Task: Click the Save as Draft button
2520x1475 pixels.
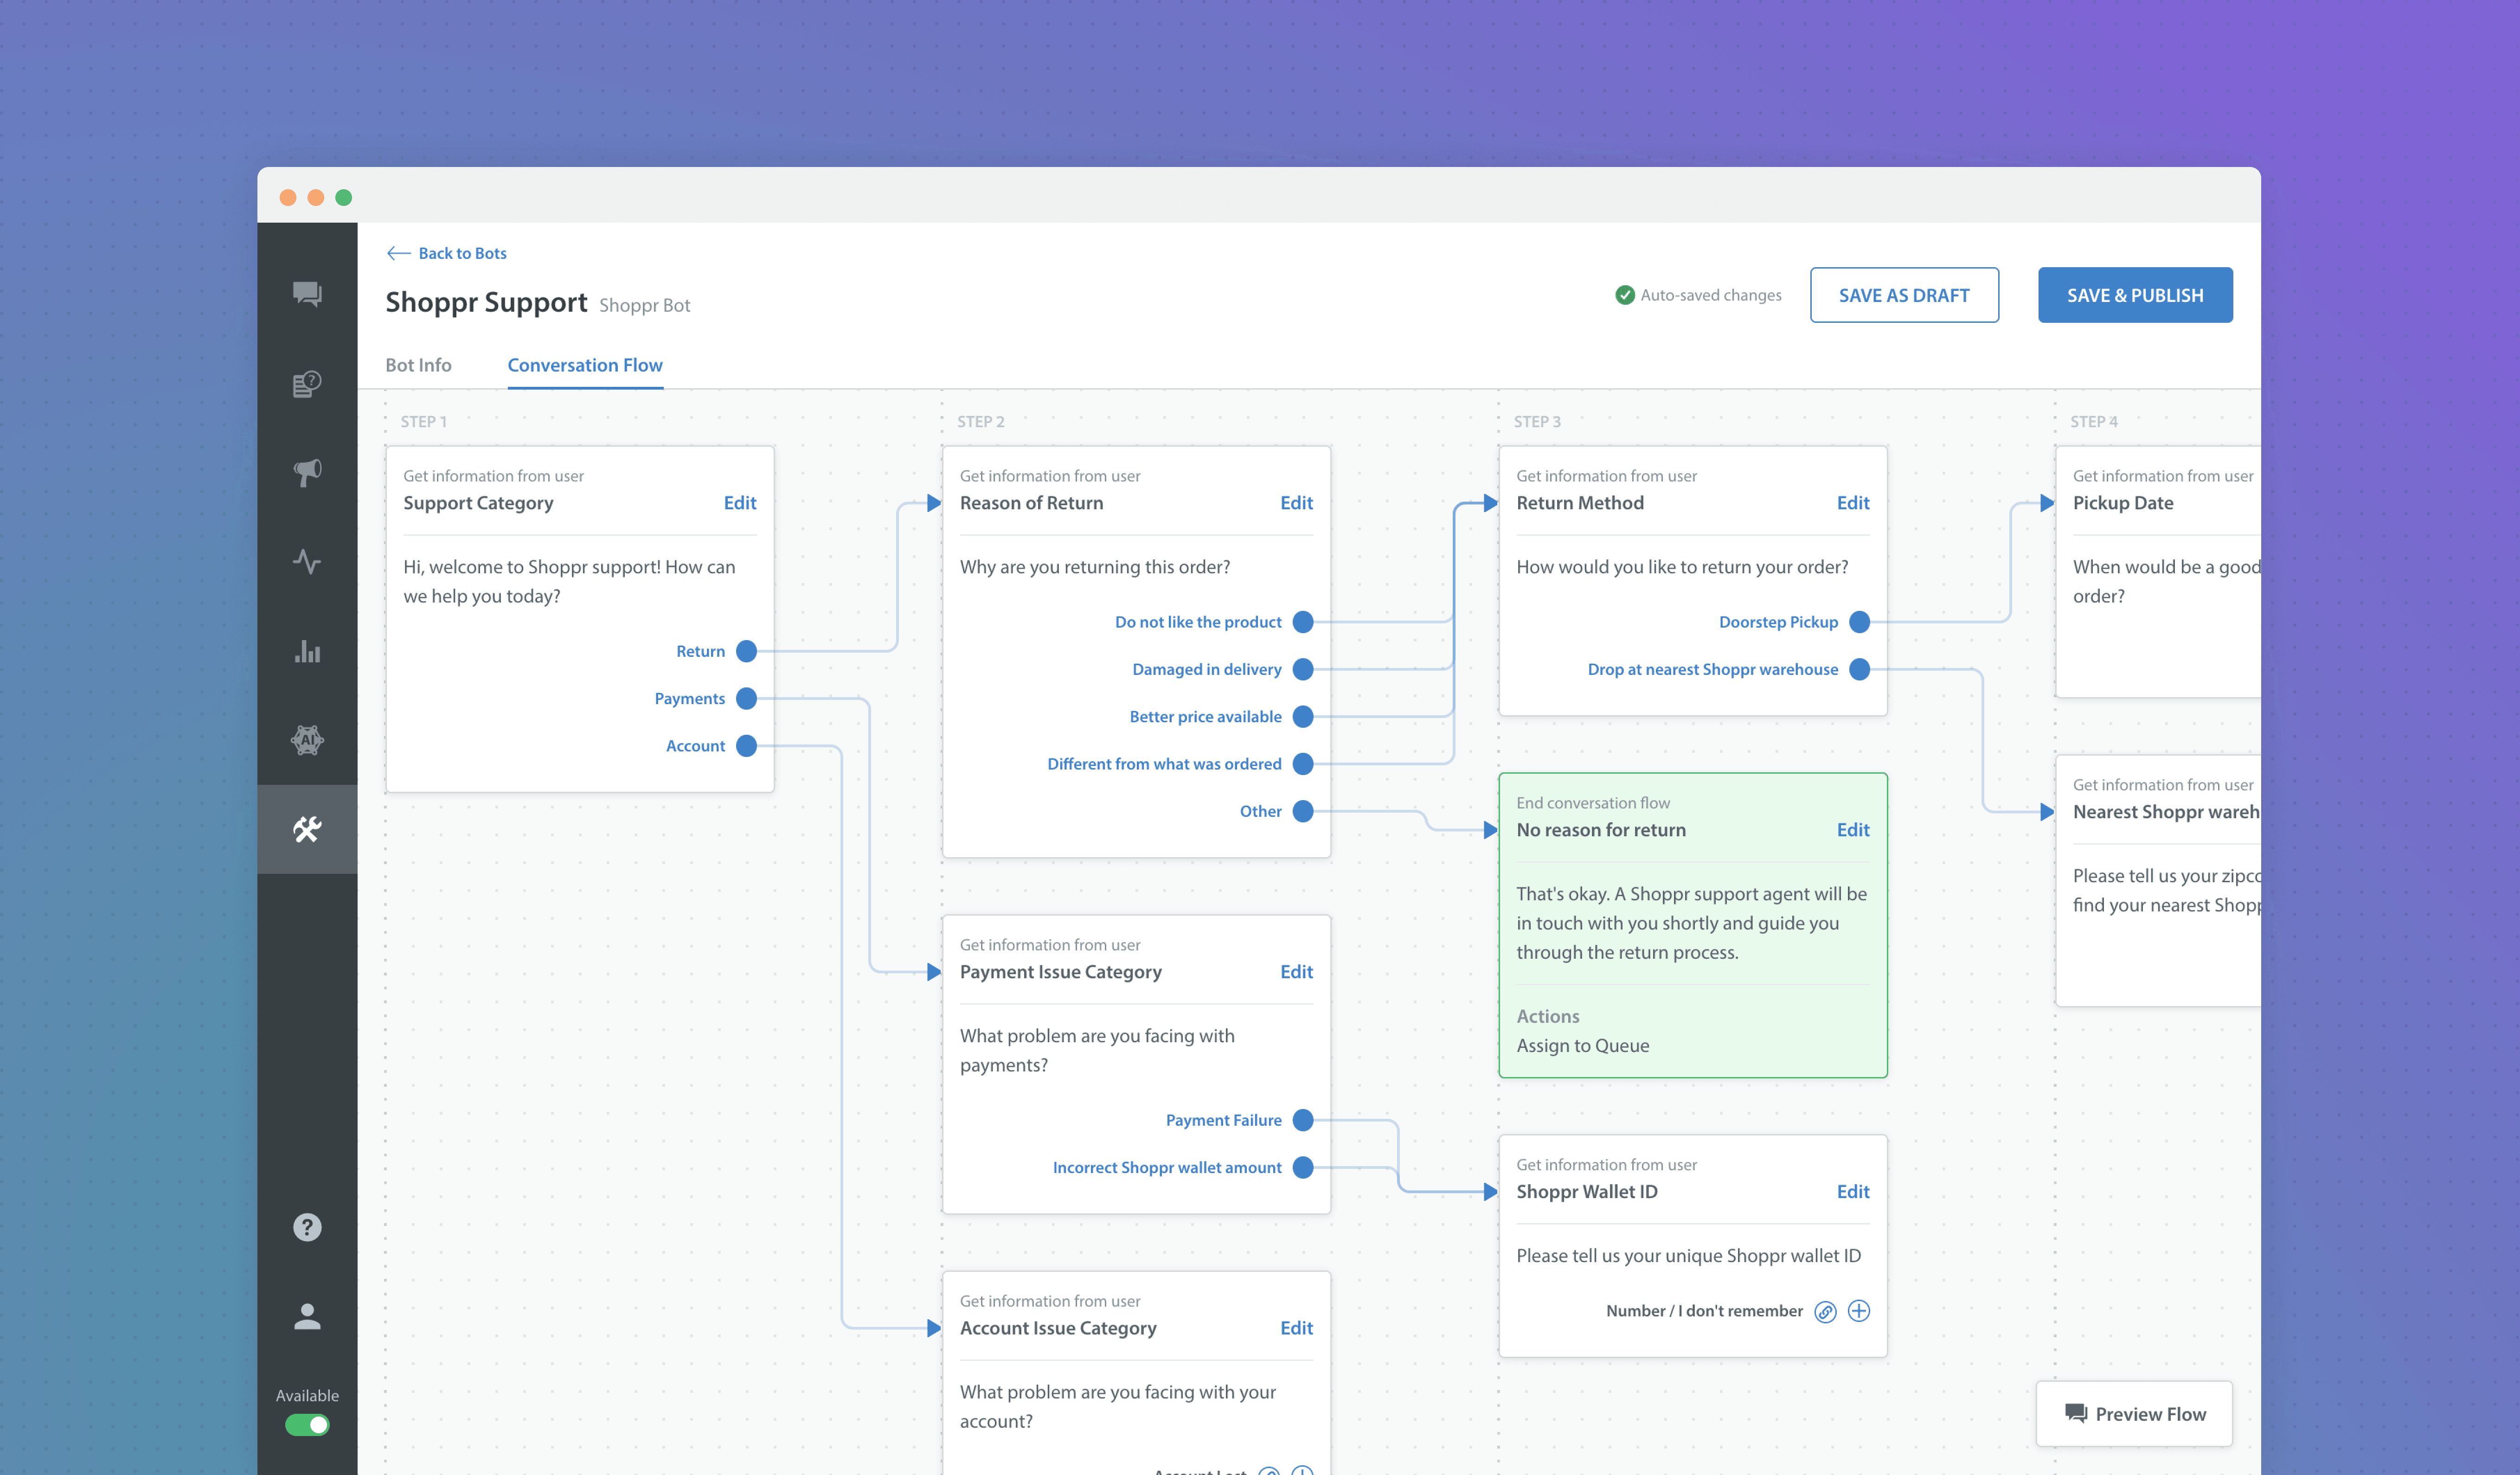Action: pos(1904,295)
